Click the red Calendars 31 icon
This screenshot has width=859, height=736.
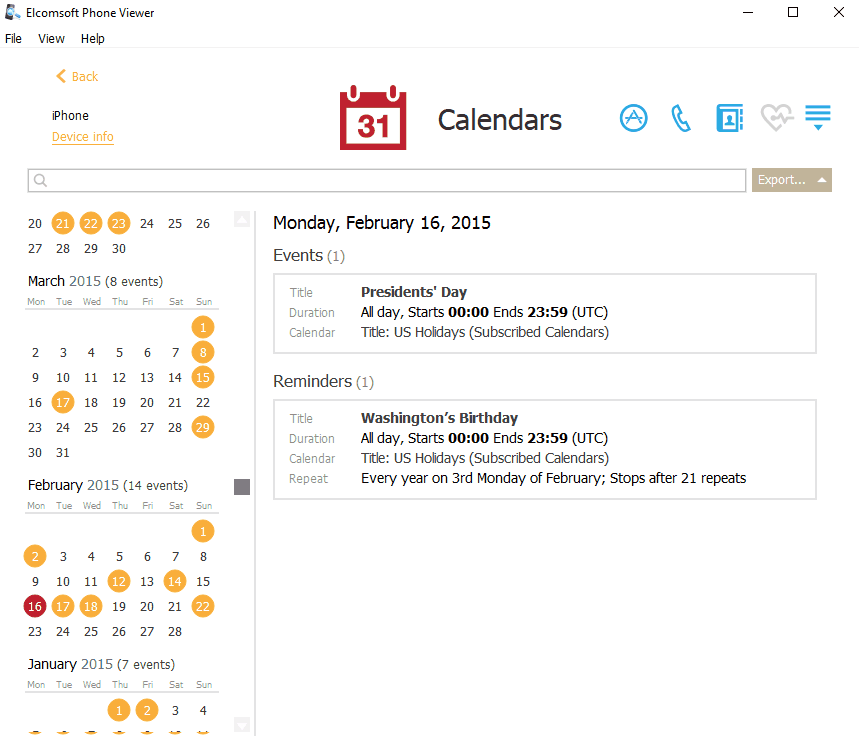[372, 118]
